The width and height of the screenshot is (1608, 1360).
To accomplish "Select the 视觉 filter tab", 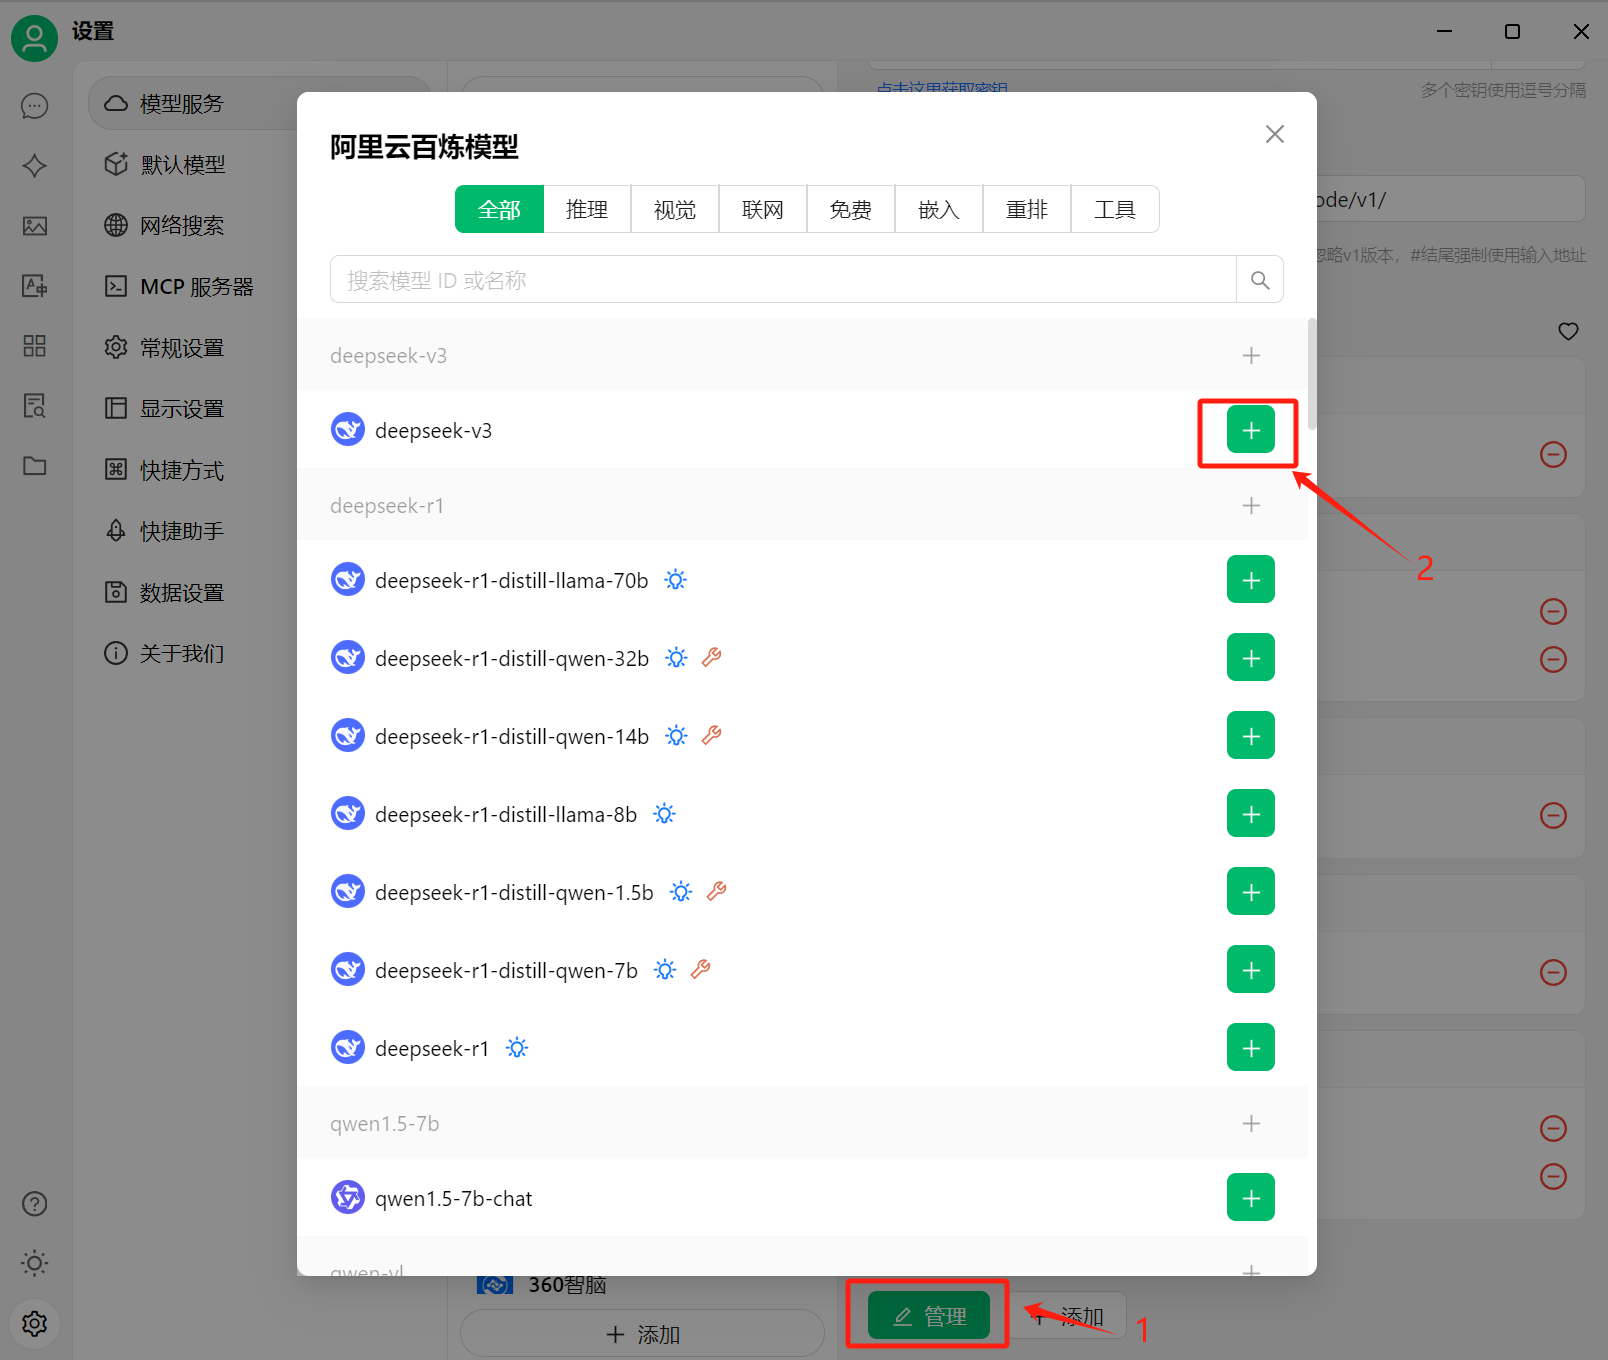I will point(675,209).
